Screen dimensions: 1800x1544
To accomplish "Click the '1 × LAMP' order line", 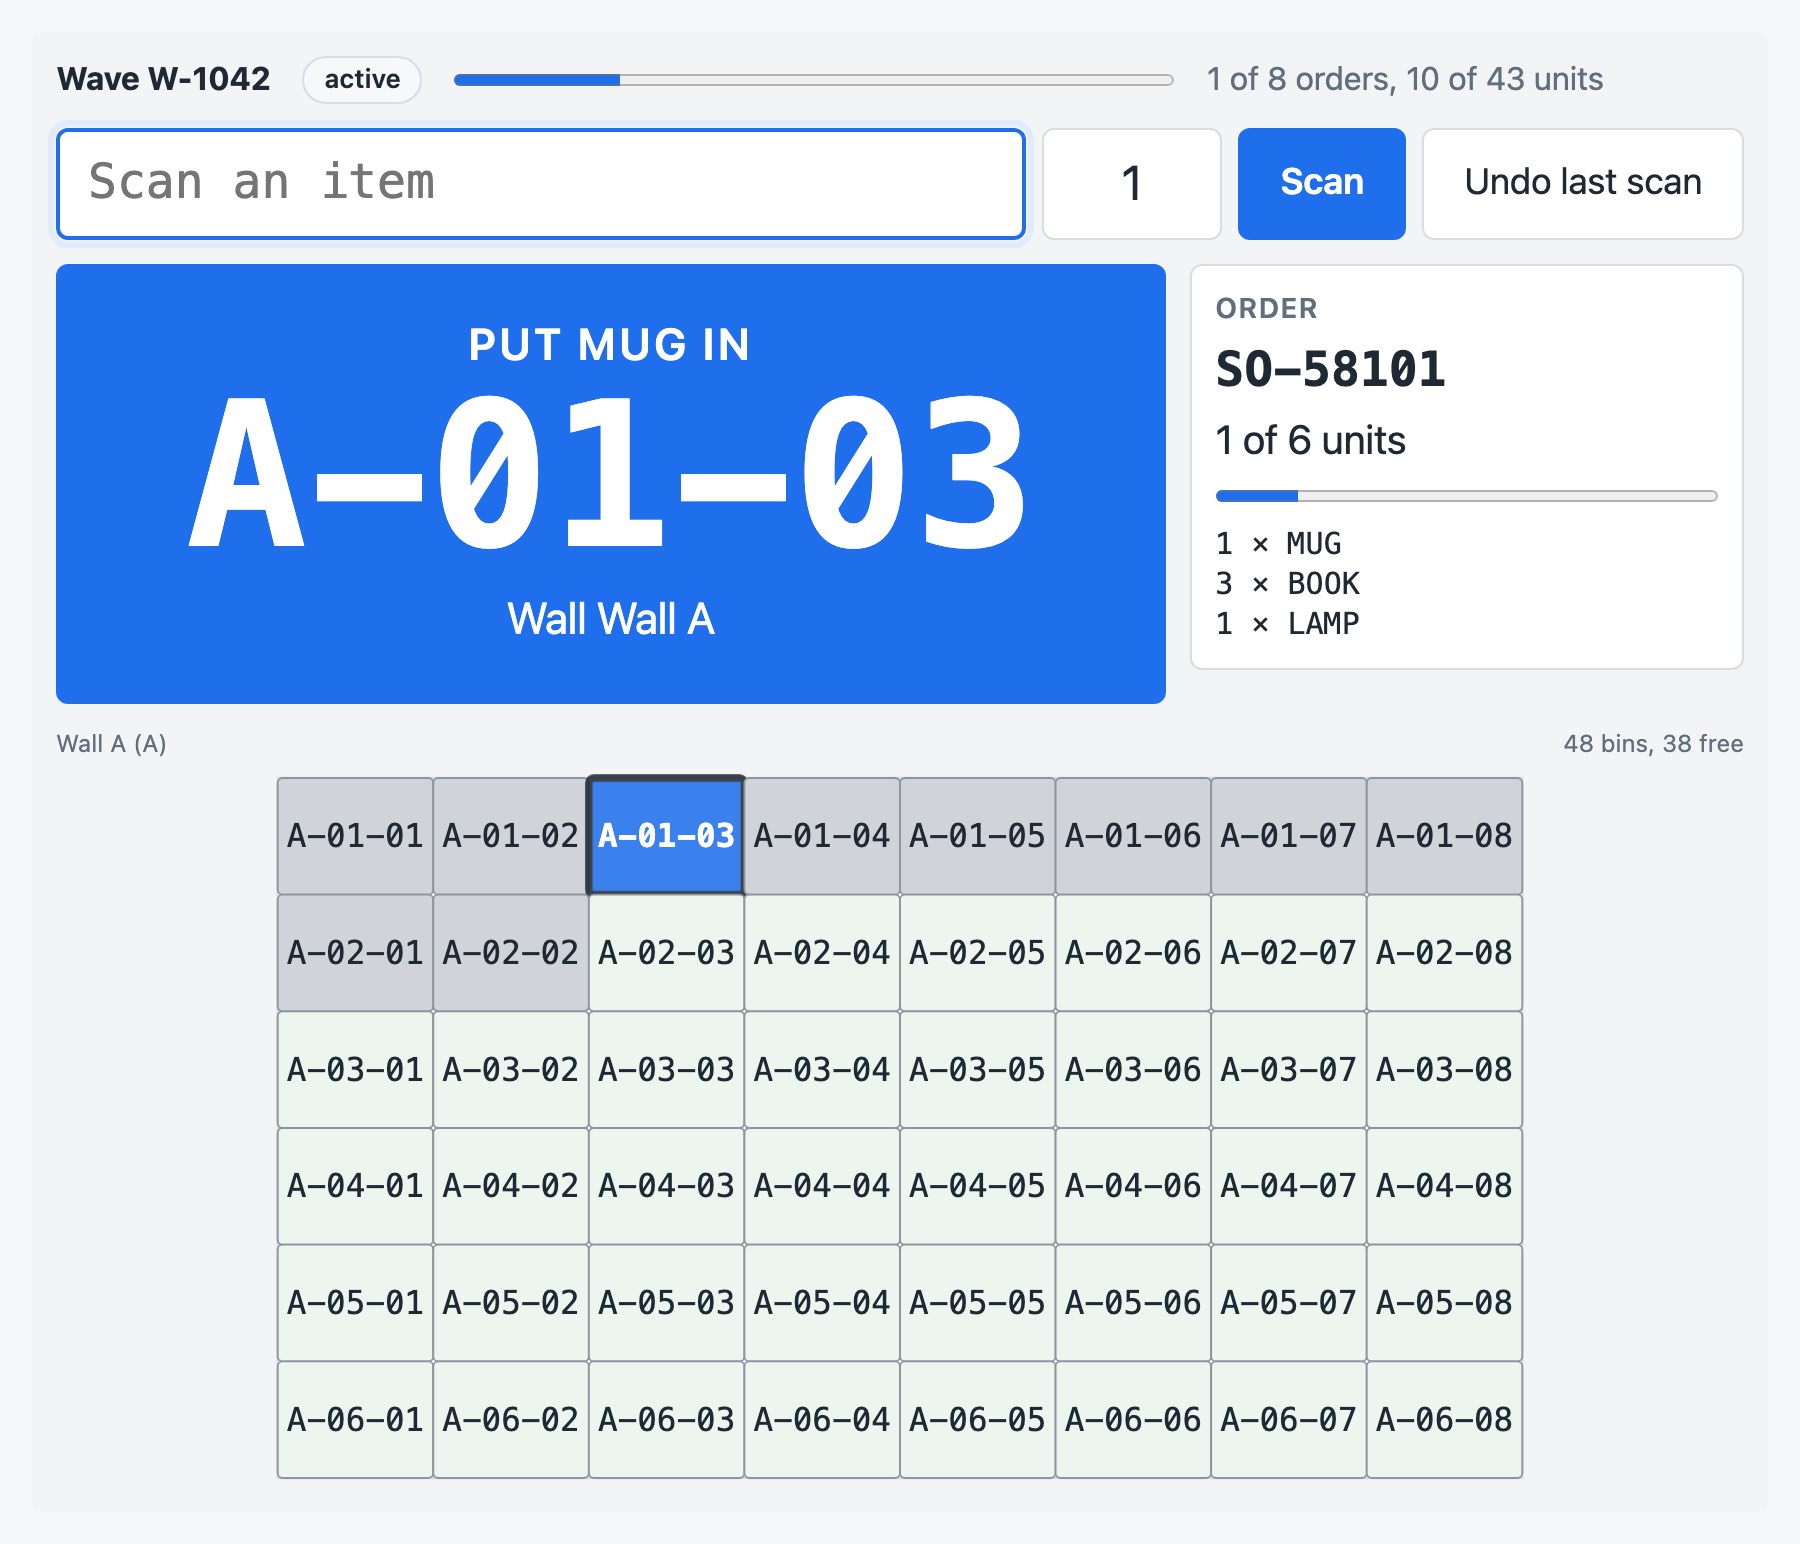I will pos(1287,624).
